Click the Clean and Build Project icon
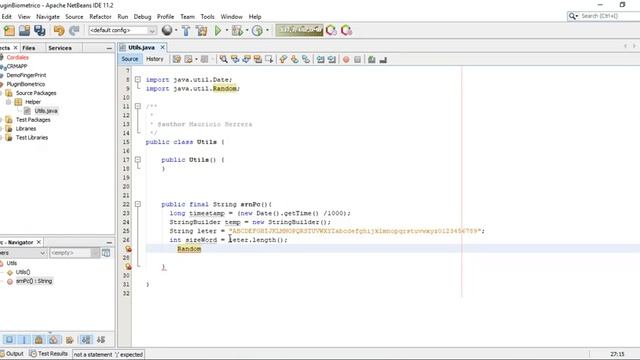This screenshot has height=360, width=640. coord(202,31)
